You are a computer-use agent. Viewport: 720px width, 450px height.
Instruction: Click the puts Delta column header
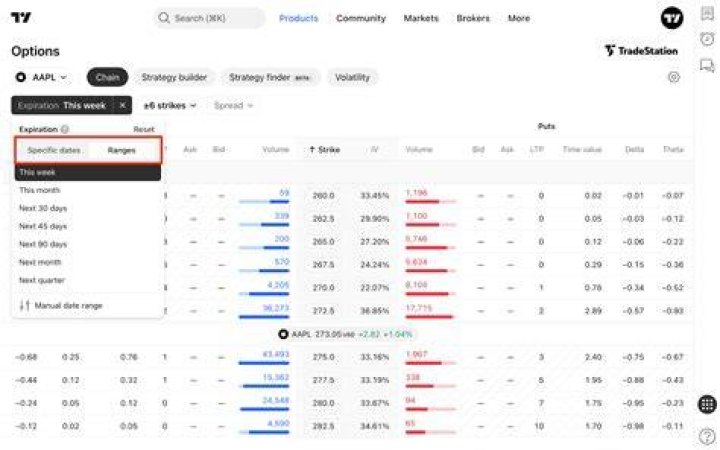pos(634,149)
